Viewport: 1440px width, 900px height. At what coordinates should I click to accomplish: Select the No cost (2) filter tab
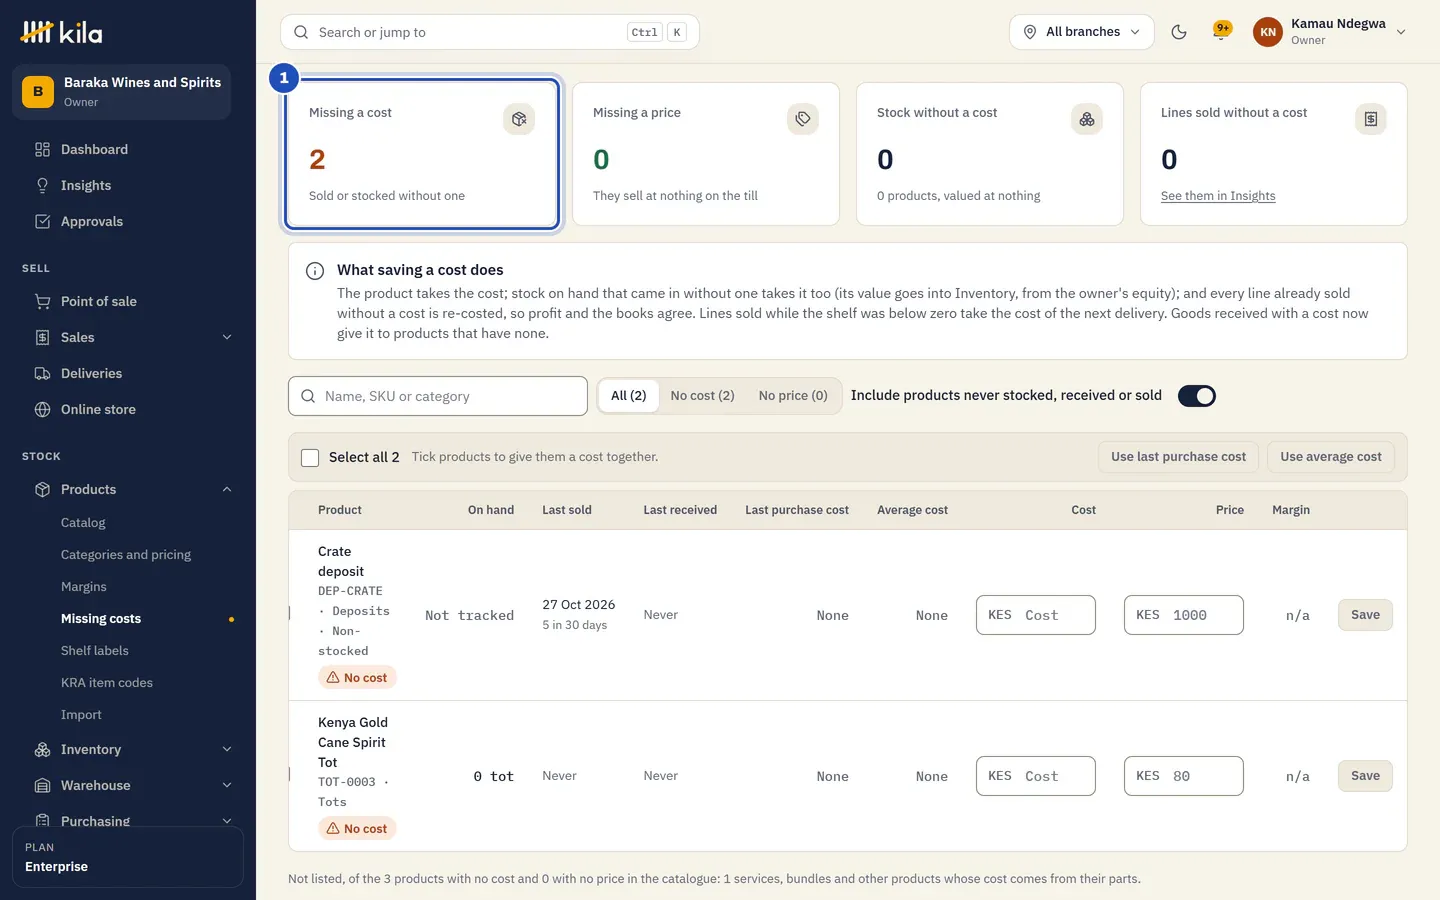click(x=702, y=396)
